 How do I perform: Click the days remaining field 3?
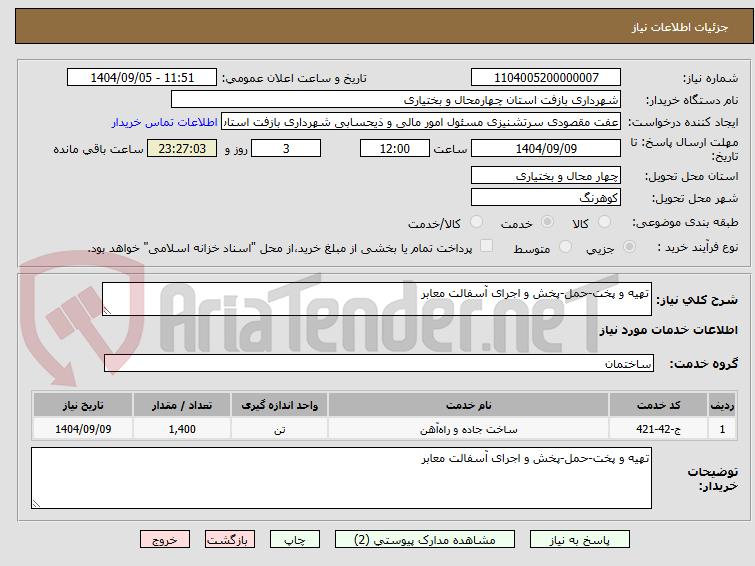pos(286,148)
